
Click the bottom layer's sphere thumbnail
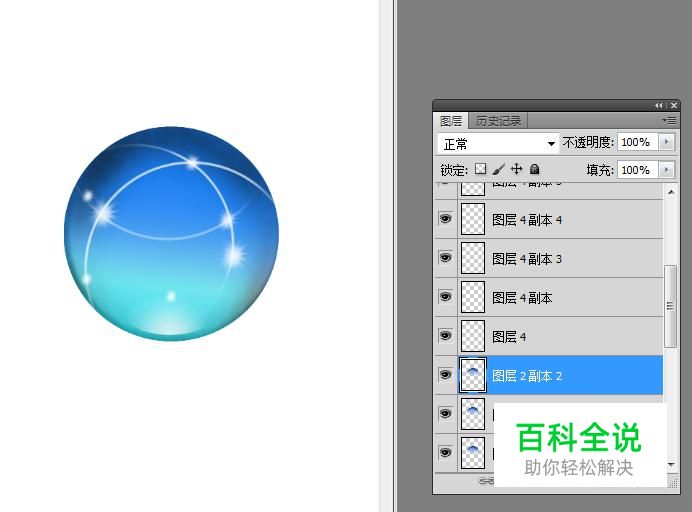pyautogui.click(x=473, y=453)
